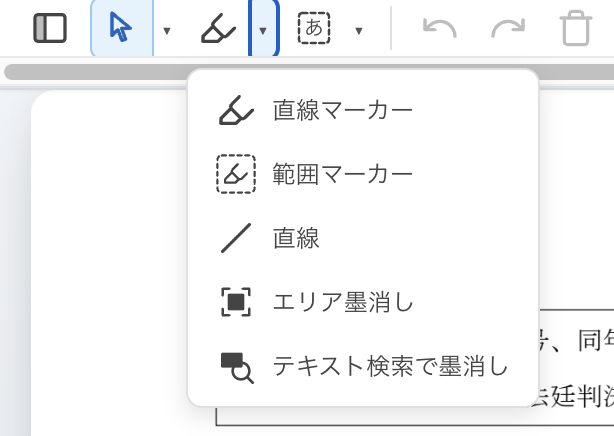Viewport: 614px width, 436px height.
Task: Open dropdown arrow next to pointer tool
Action: pyautogui.click(x=167, y=31)
